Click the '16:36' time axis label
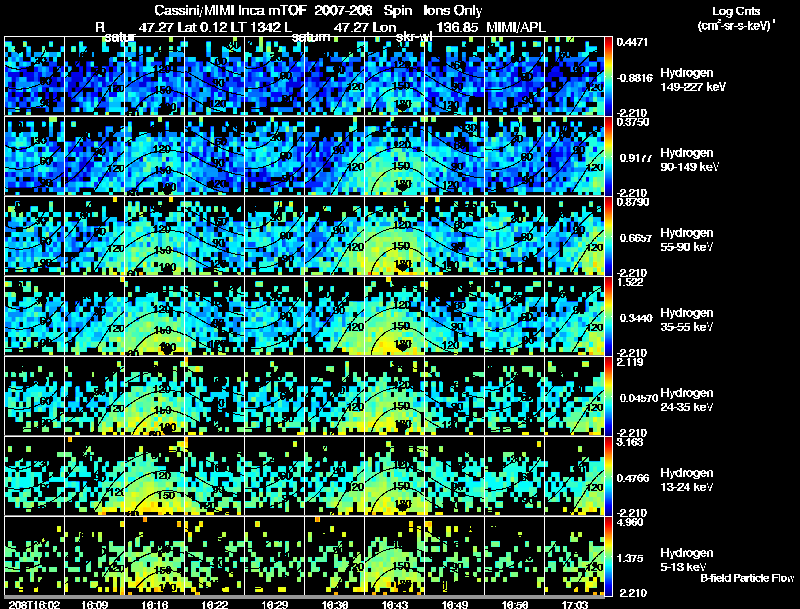 [x=335, y=604]
